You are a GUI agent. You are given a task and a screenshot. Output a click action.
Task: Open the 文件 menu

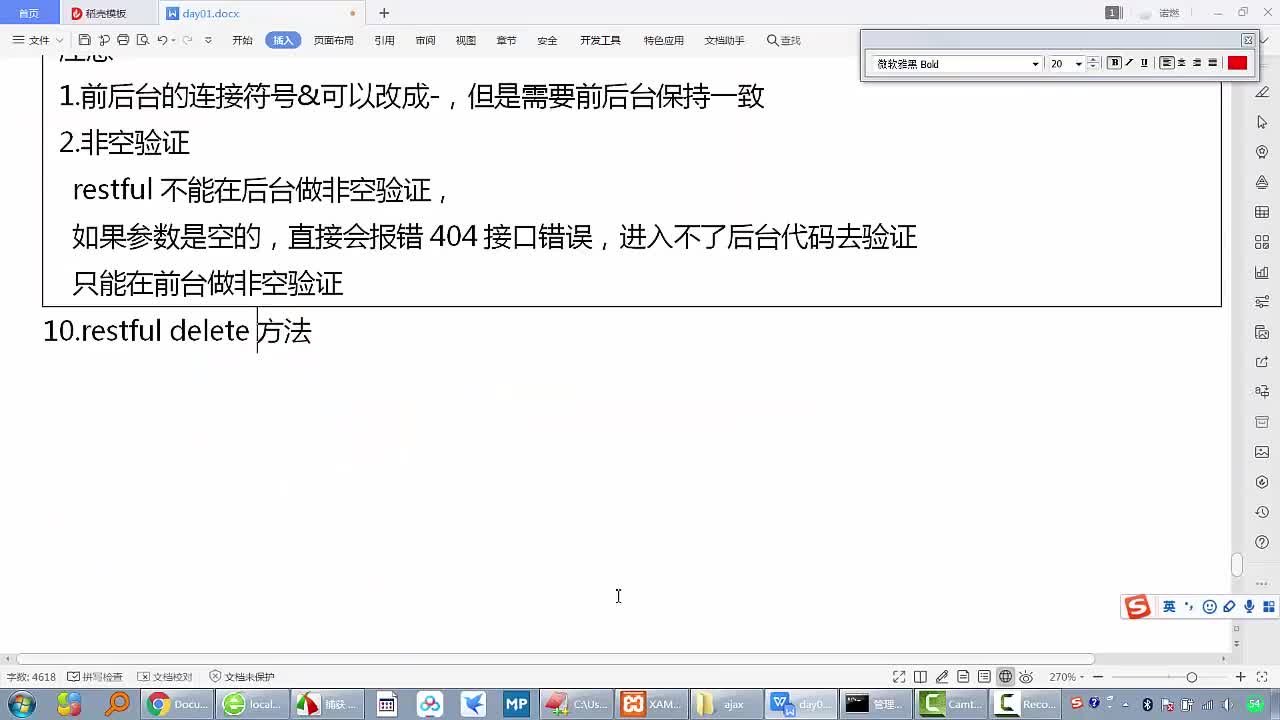38,40
